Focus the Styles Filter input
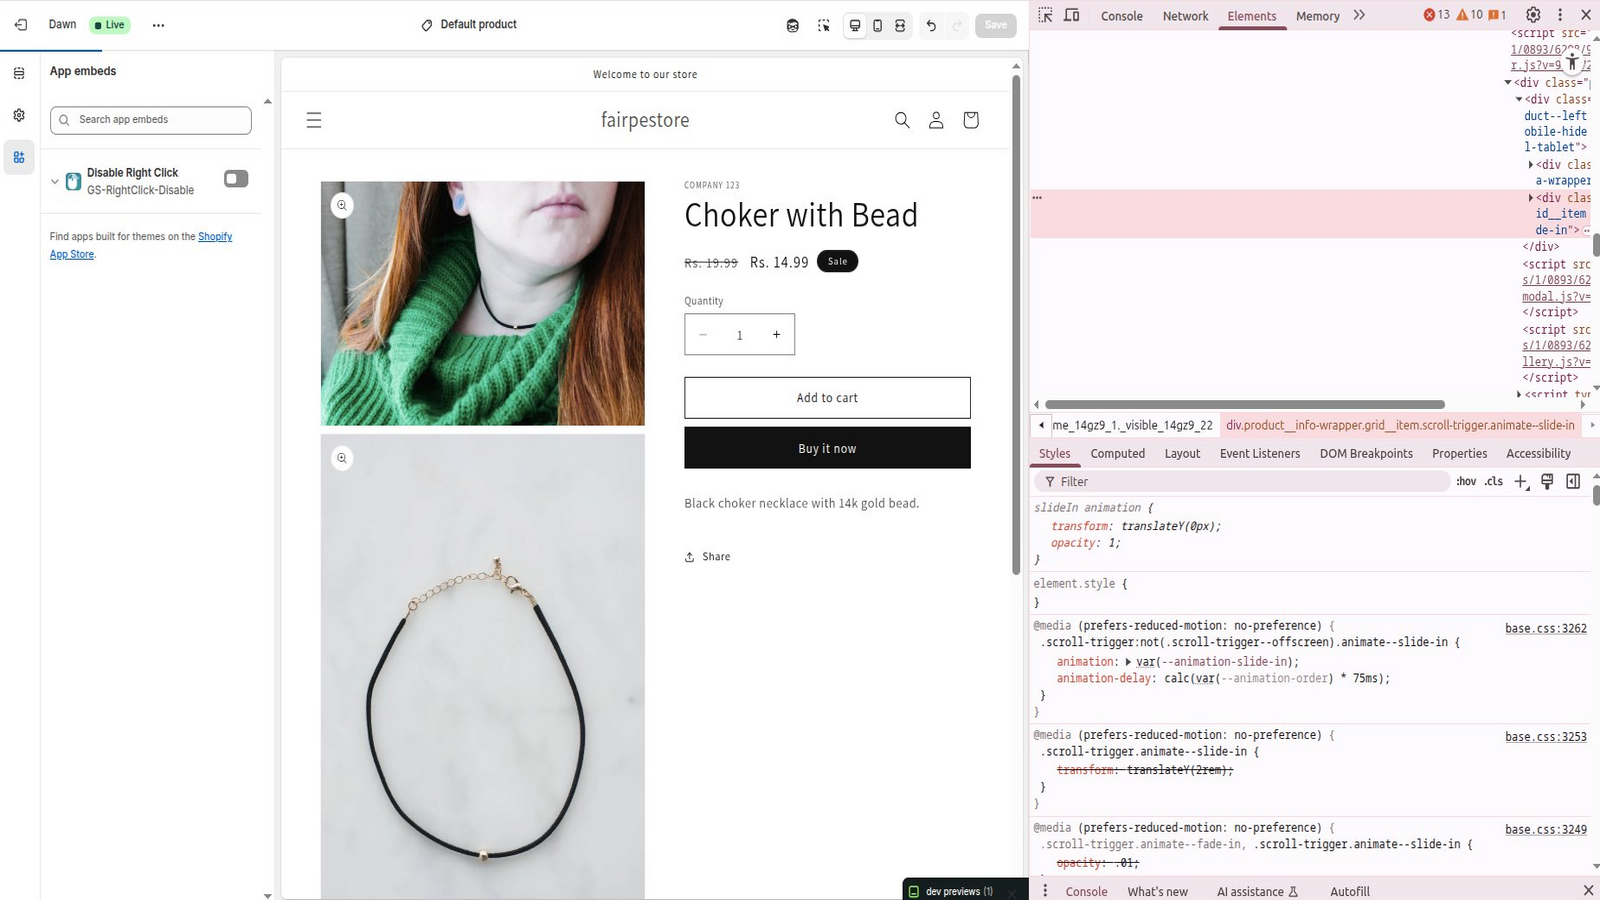1600x900 pixels. coord(1243,482)
